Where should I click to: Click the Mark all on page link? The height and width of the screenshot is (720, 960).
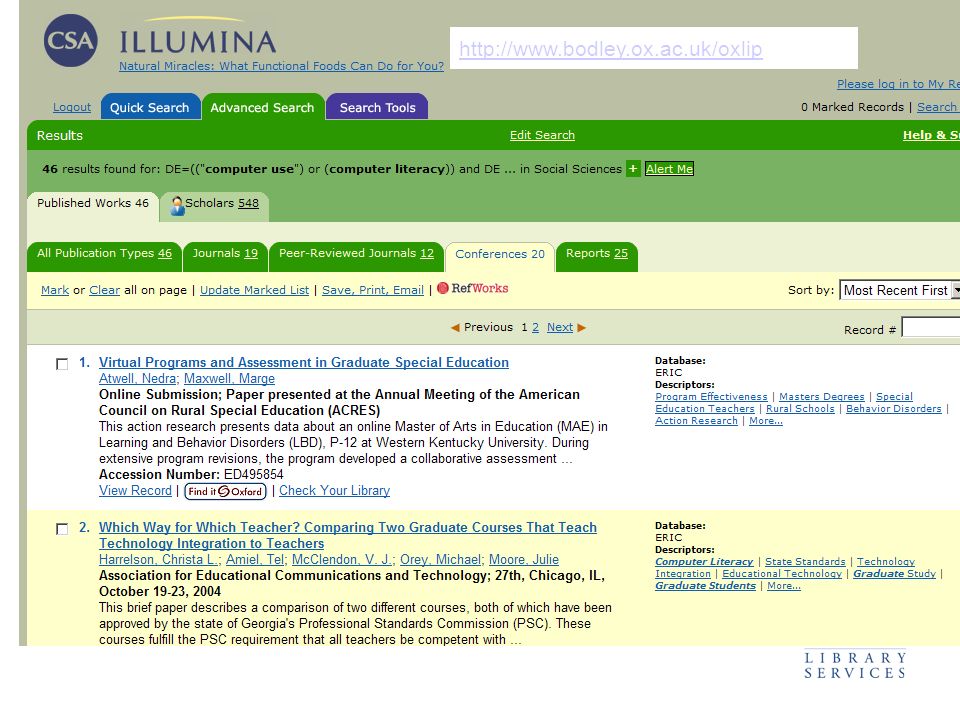[54, 290]
